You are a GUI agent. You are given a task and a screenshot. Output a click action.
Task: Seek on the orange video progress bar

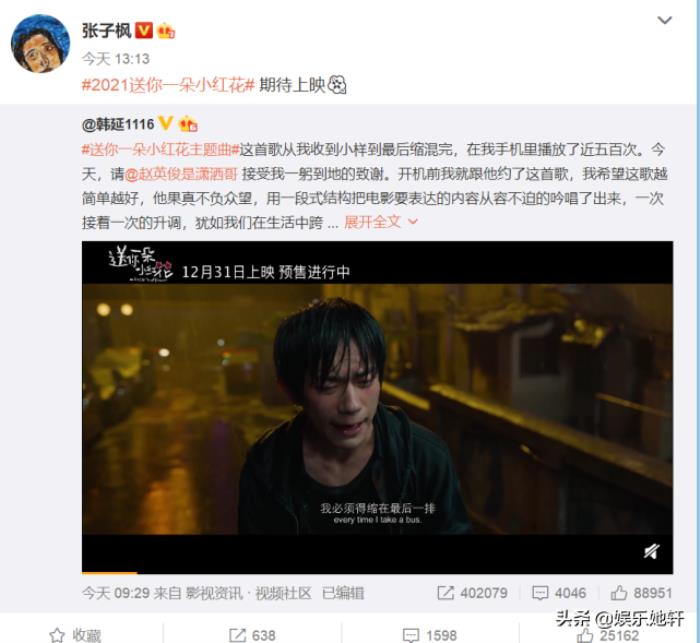tap(377, 572)
